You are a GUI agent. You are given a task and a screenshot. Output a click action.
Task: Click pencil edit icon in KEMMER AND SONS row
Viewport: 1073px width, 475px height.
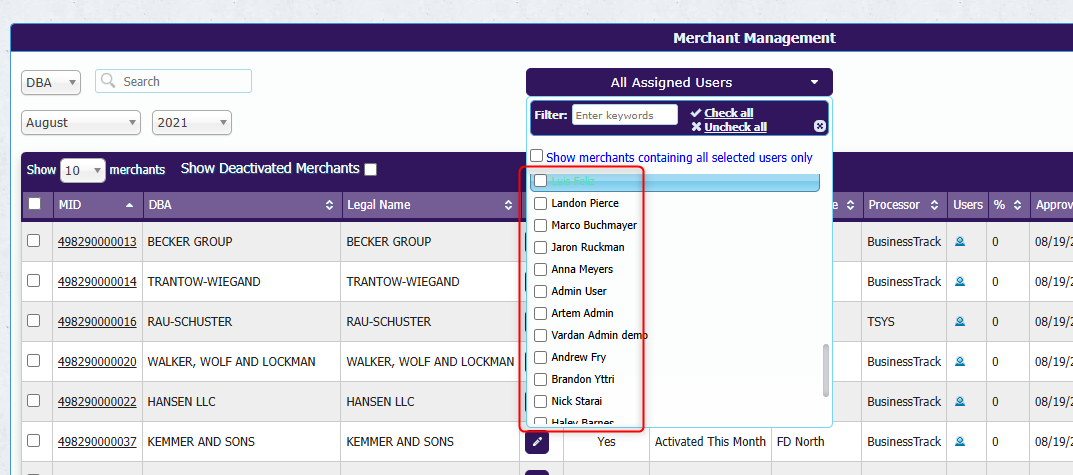[x=537, y=441]
